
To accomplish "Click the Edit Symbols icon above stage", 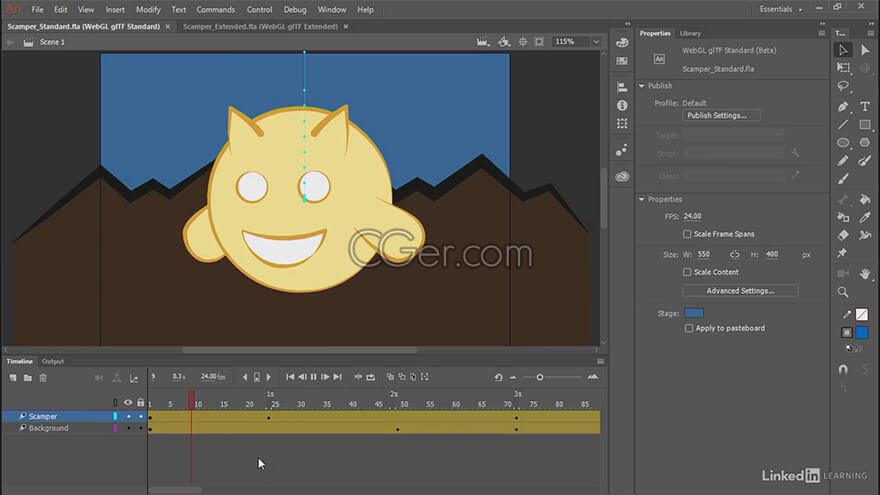I will click(x=503, y=42).
